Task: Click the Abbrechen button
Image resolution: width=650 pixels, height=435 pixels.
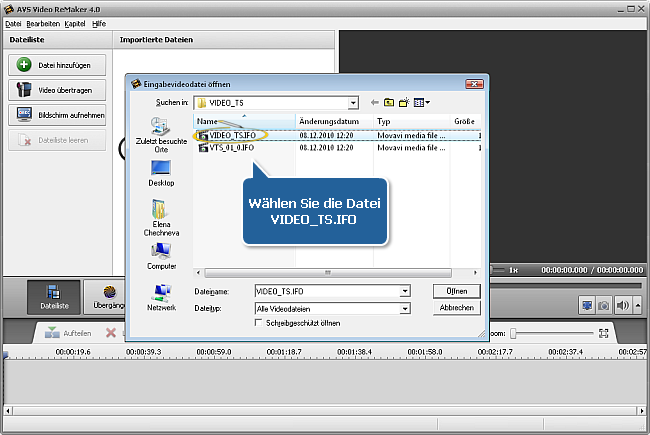Action: [457, 308]
